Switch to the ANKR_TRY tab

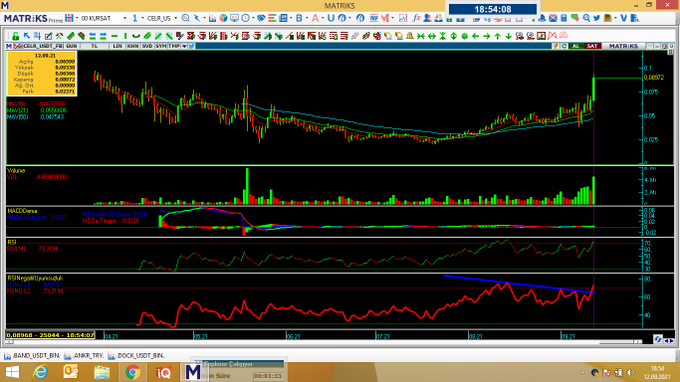click(x=84, y=356)
